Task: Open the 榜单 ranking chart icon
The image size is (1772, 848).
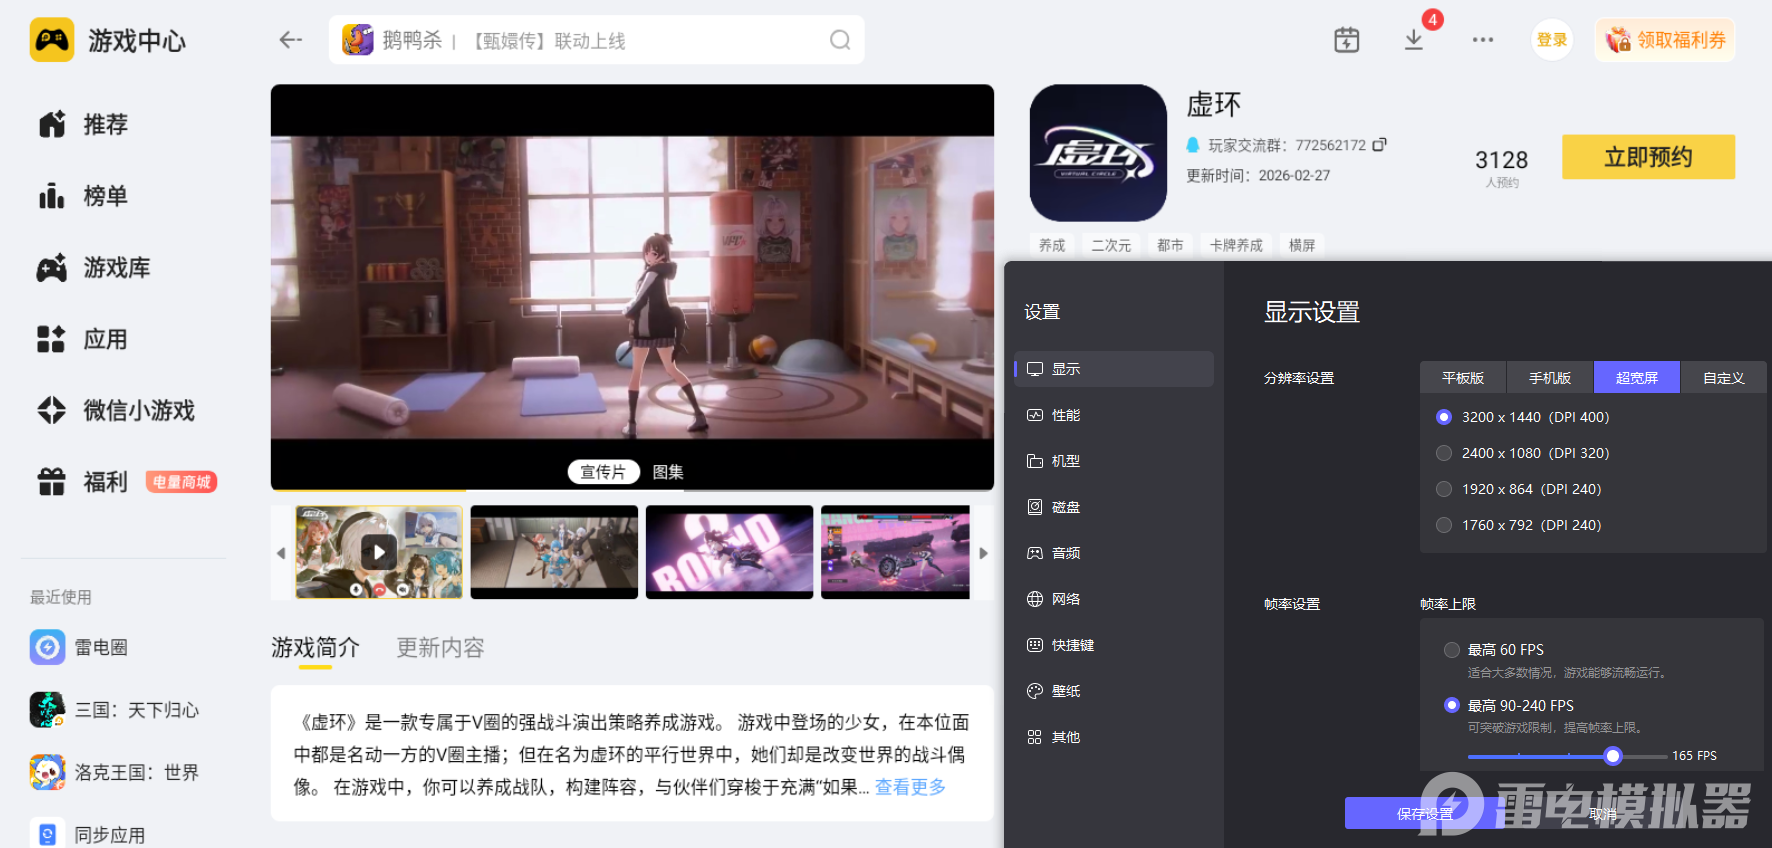Action: 52,196
